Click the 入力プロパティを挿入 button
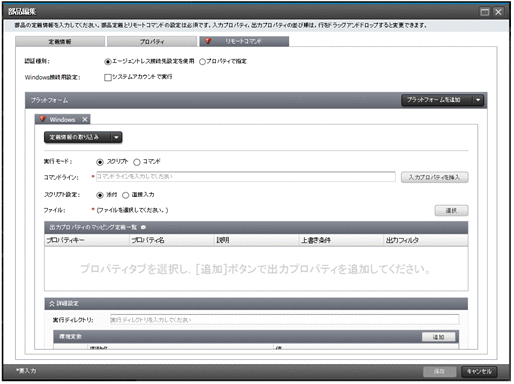This screenshot has height=384, width=514. [434, 177]
